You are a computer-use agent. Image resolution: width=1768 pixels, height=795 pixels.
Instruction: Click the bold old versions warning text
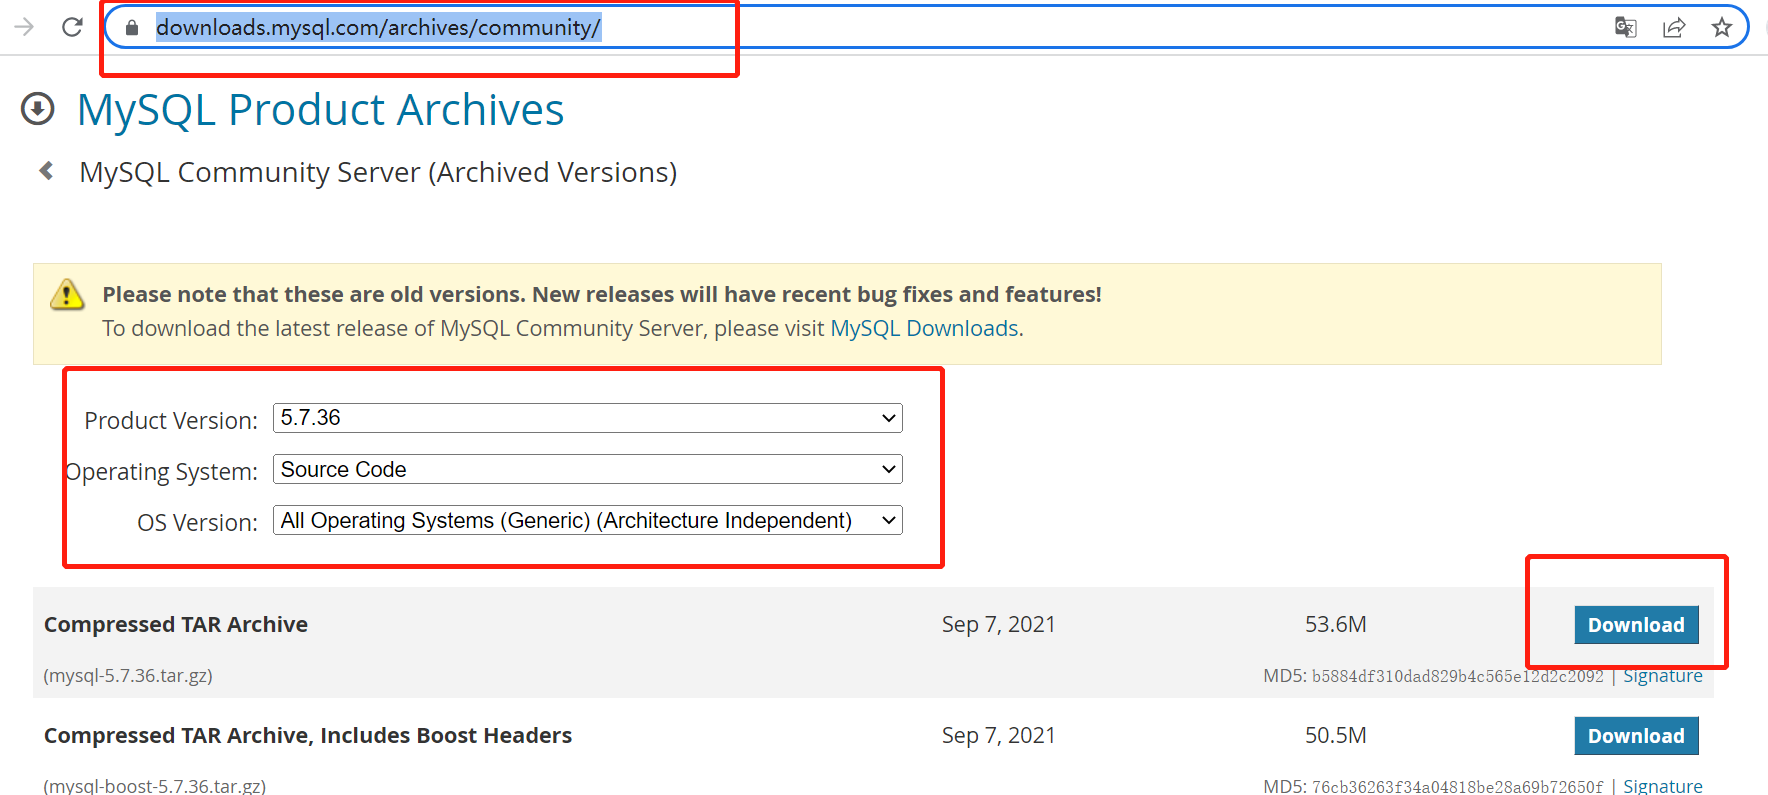(x=602, y=294)
